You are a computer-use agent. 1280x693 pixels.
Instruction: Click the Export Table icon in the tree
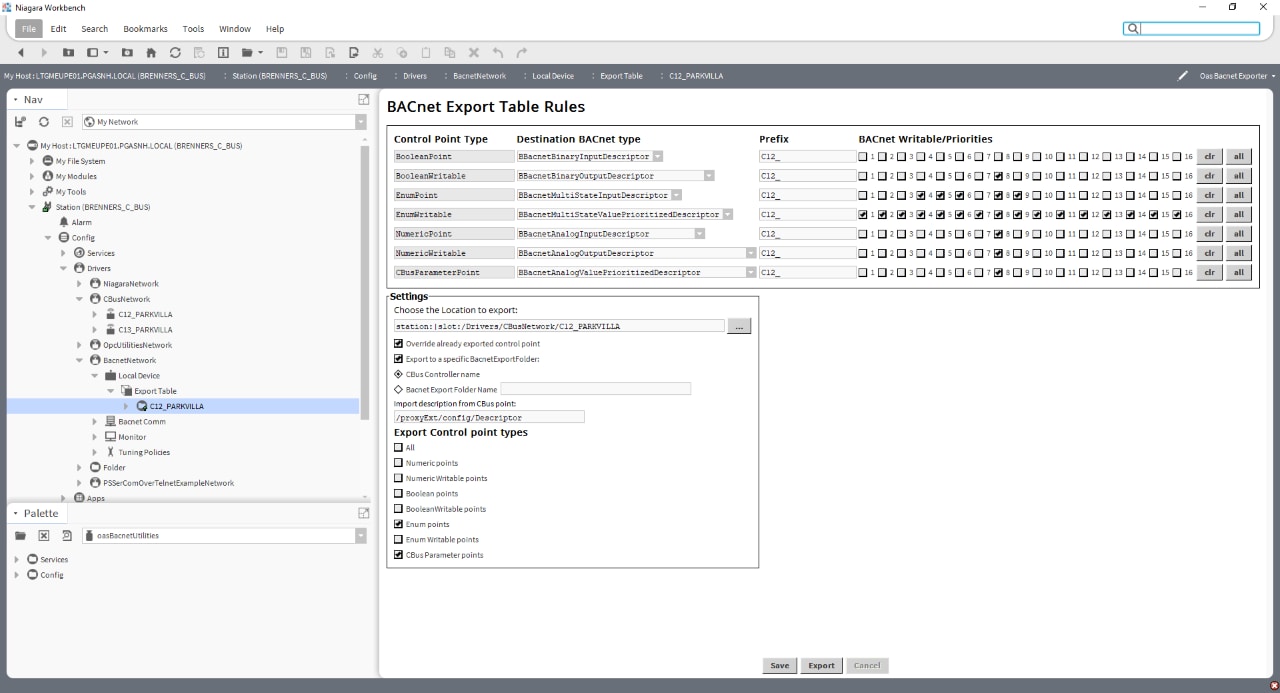tap(126, 391)
